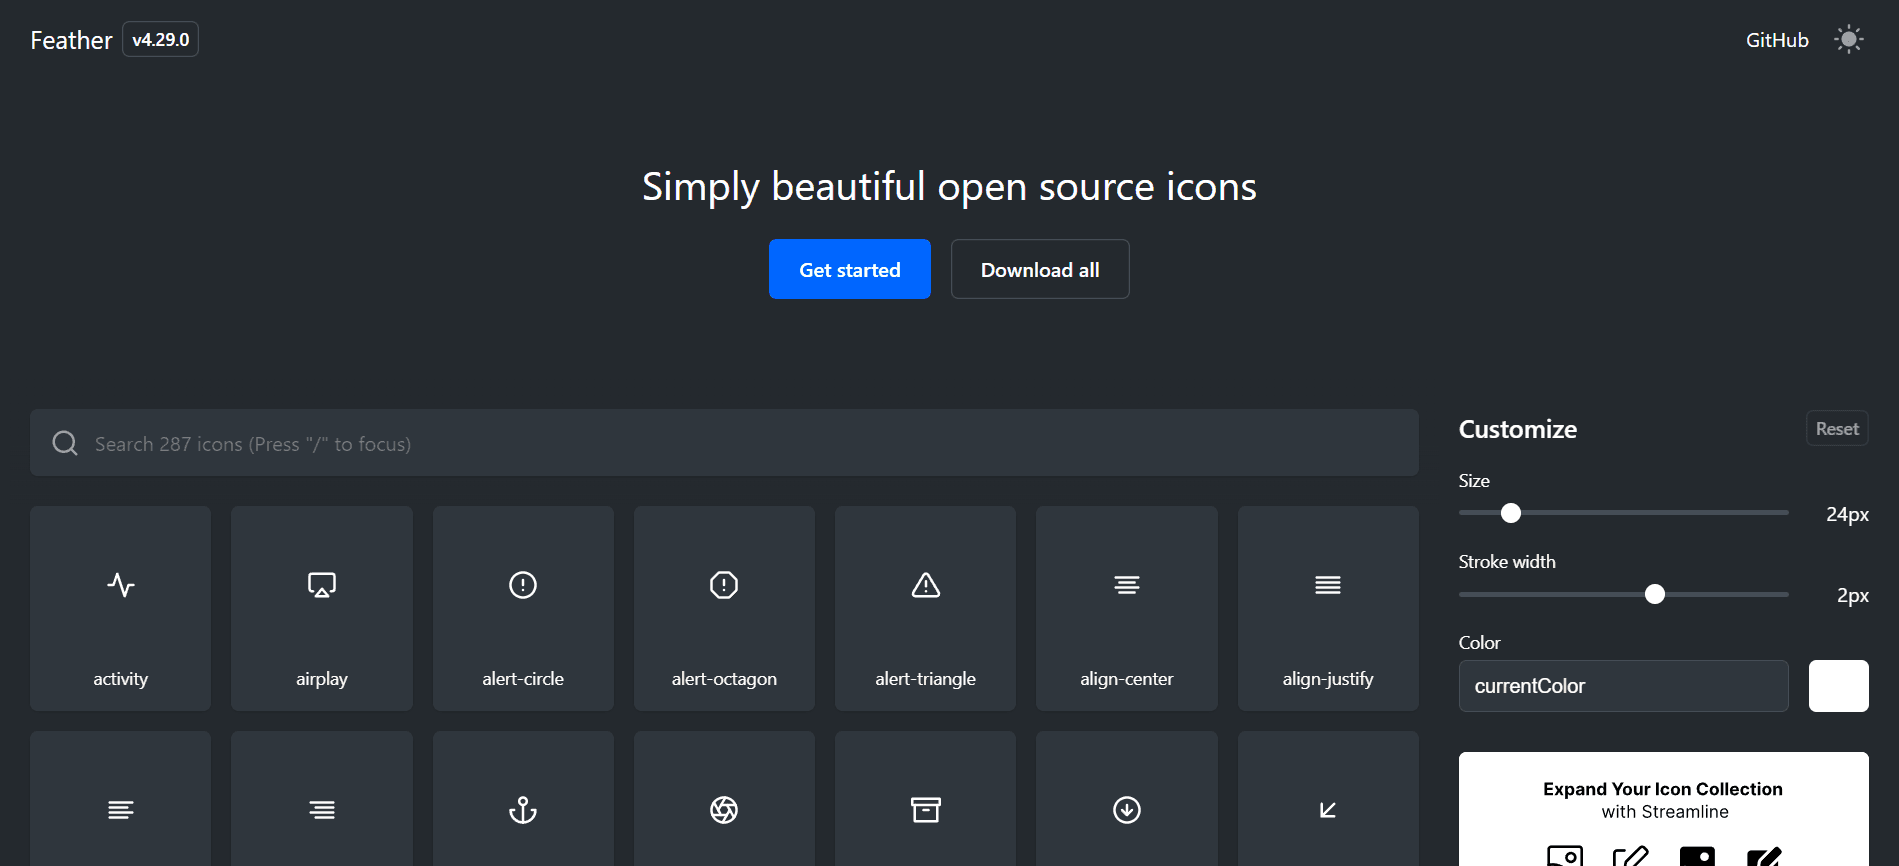Screen dimensions: 1899x866
Task: Reset the customize settings
Action: 1837,428
